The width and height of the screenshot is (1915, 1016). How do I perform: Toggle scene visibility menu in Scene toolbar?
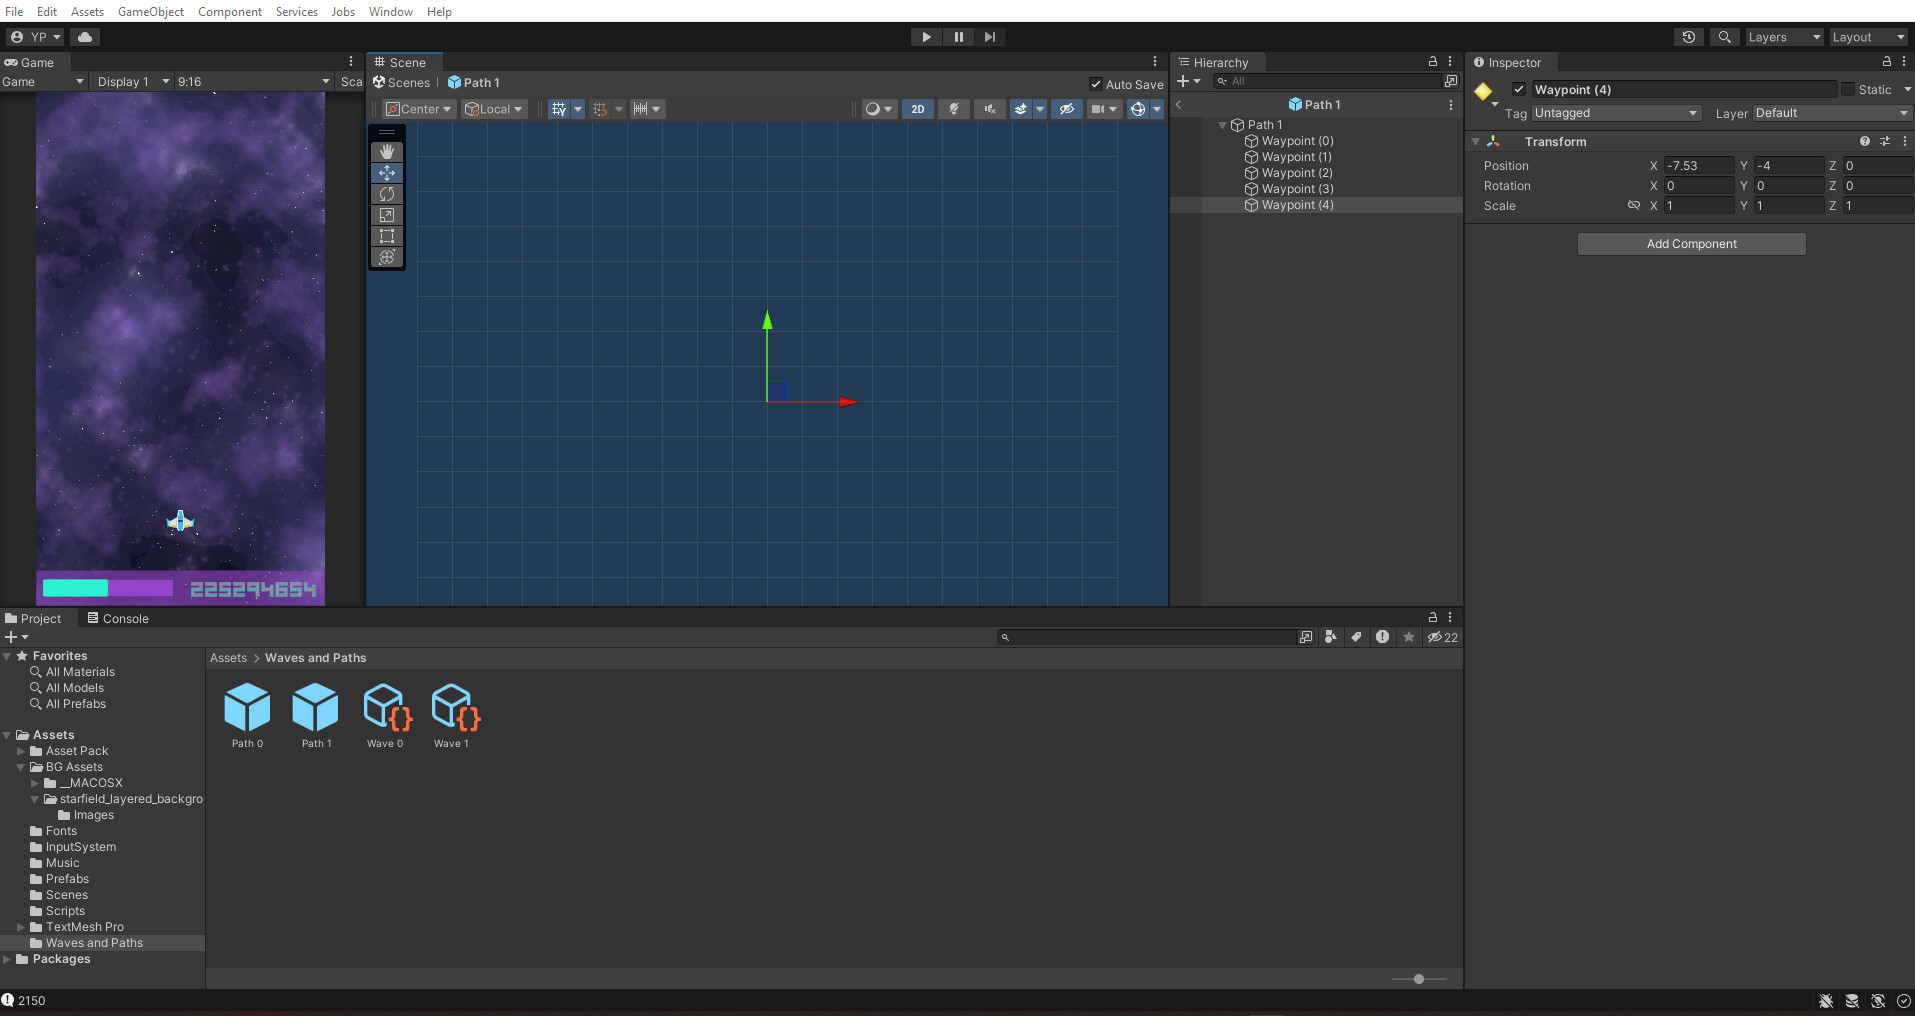pyautogui.click(x=1066, y=108)
